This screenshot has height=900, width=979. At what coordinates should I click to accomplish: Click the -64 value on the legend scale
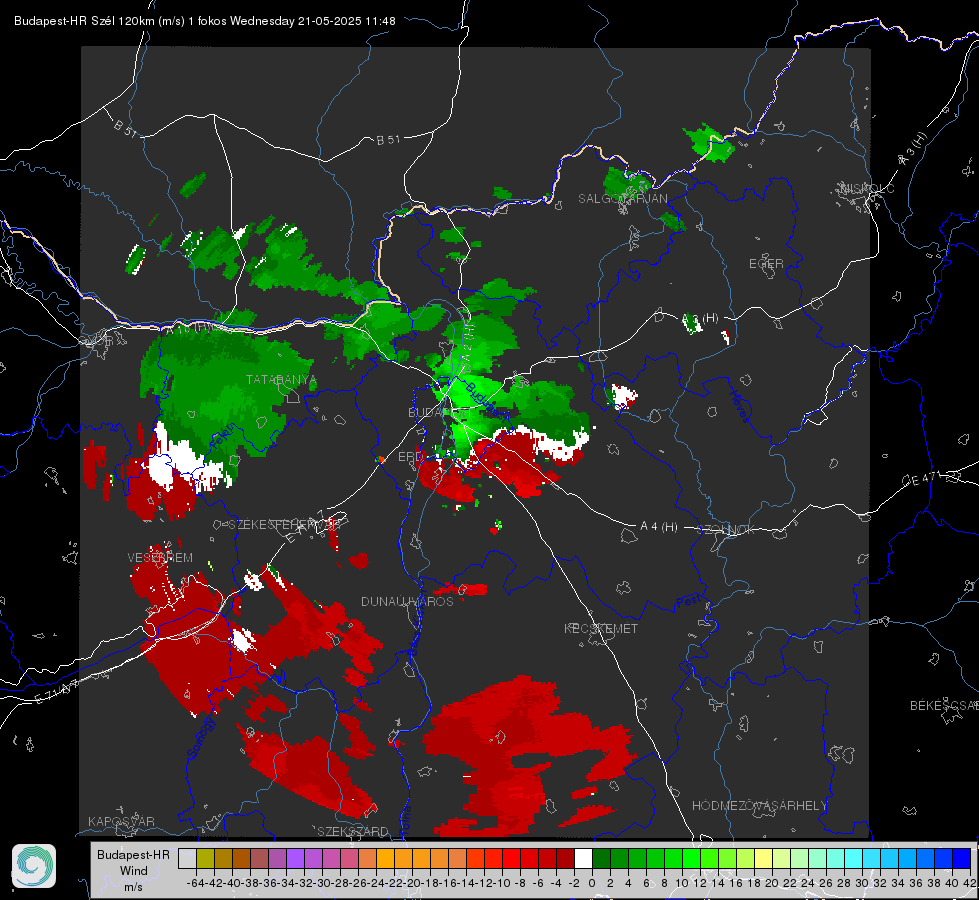coord(195,883)
